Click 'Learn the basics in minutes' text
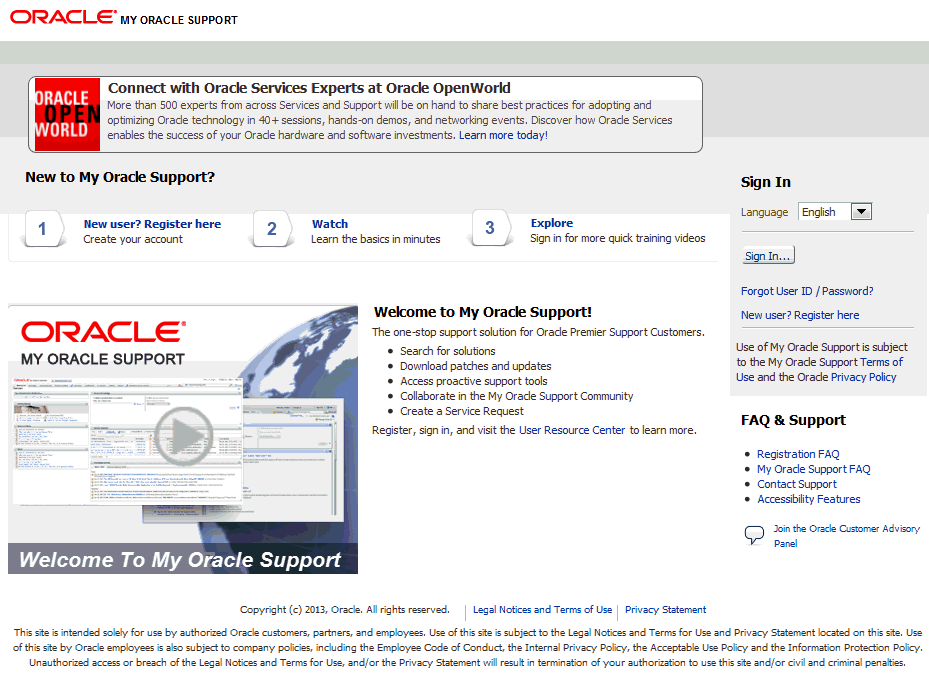This screenshot has width=929, height=675. coord(376,239)
